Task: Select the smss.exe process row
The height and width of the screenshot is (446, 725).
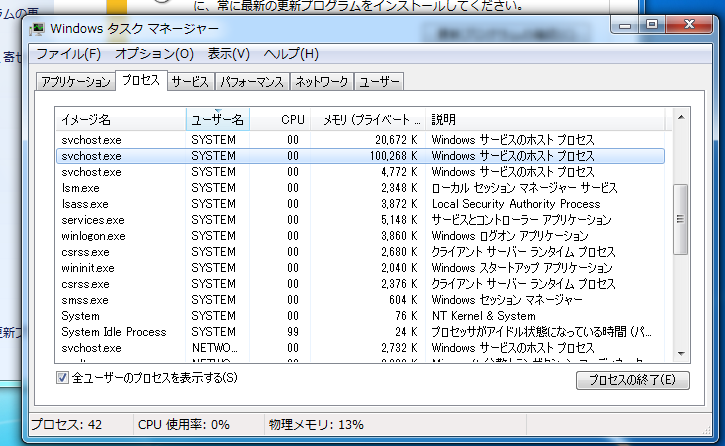Action: click(x=360, y=300)
